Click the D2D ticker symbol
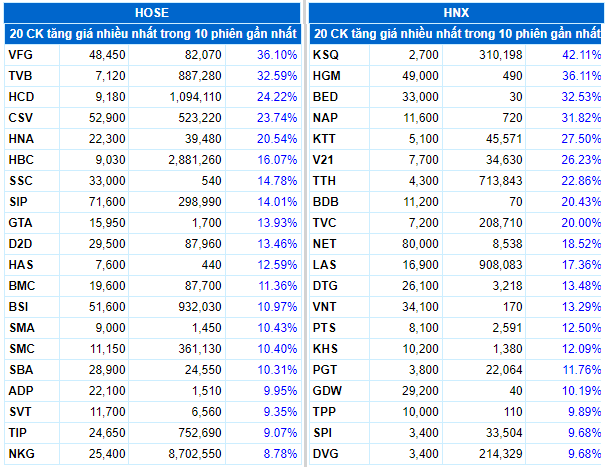Viewport: 616px width, 467px height. [20, 244]
